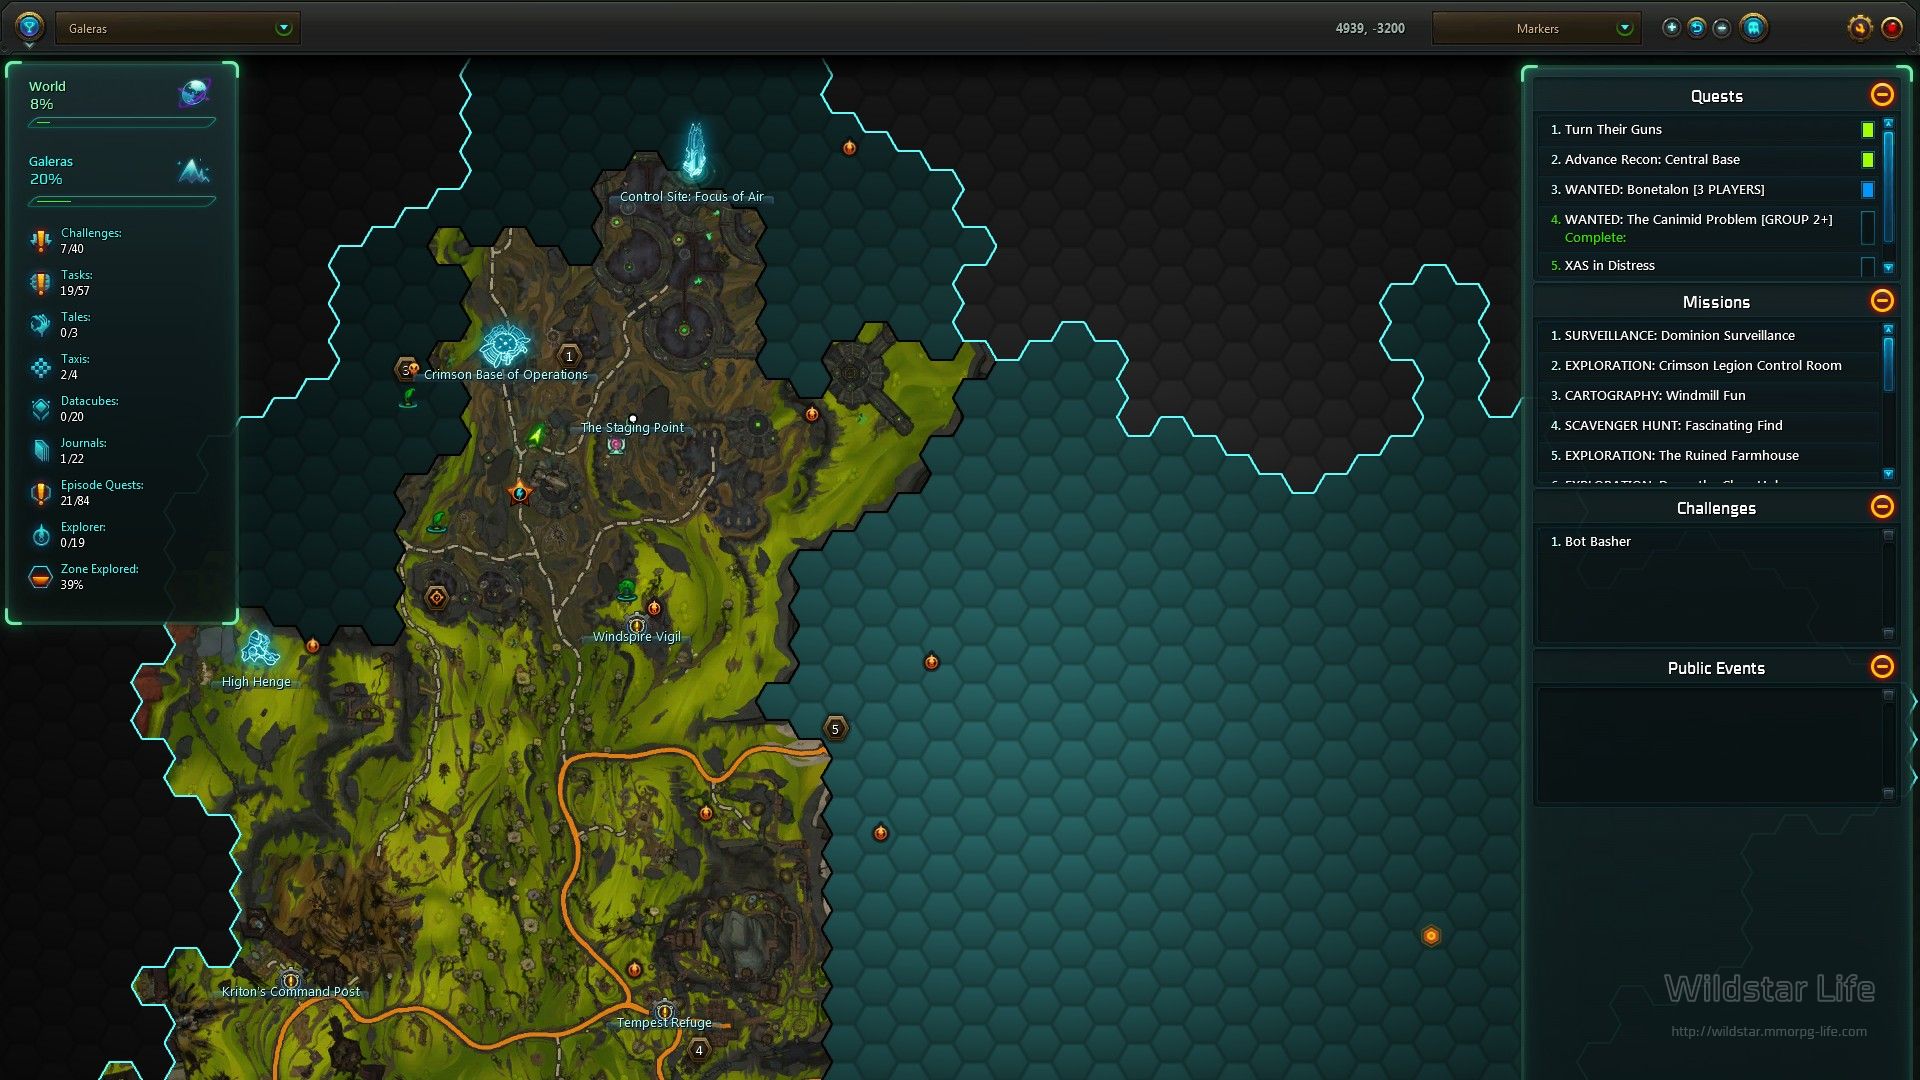Zoom out the map with minus button
This screenshot has height=1080, width=1920.
pyautogui.click(x=1722, y=28)
